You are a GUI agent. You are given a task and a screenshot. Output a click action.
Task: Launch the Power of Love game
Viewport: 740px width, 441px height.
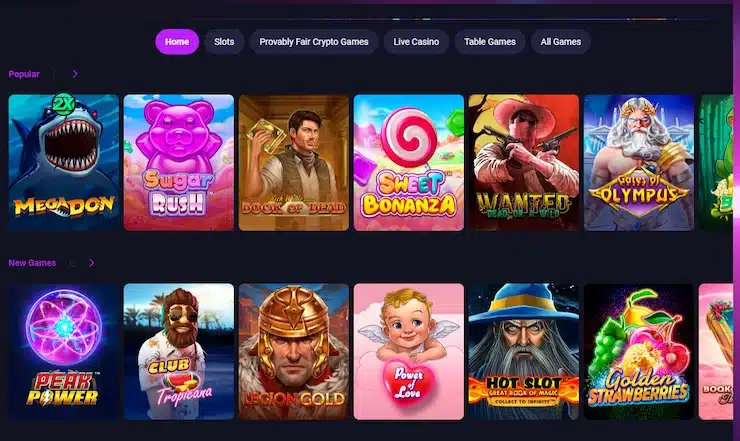[x=409, y=351]
